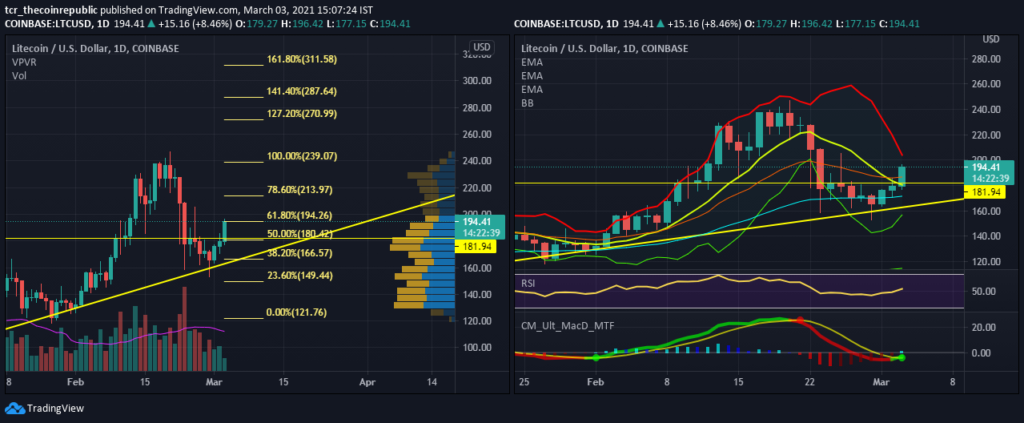Screen dimensions: 1024x423
Task: Click the 141.40%(287.64) Fibonacci label
Action: [x=301, y=91]
